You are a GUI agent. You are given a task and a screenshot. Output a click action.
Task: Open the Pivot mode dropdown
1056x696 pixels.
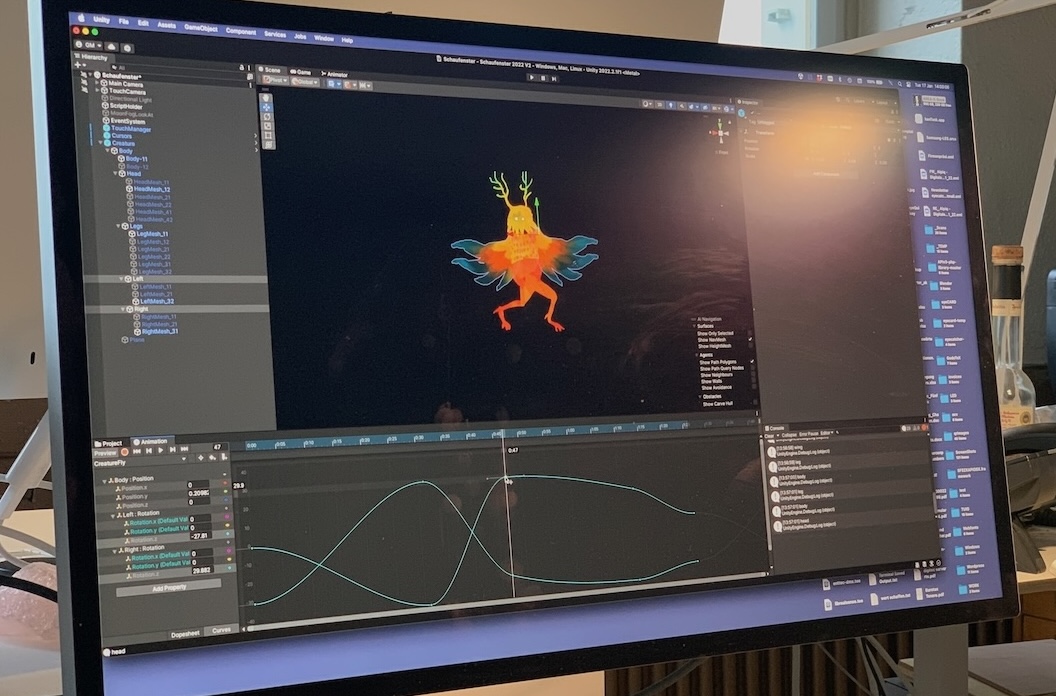pos(277,80)
